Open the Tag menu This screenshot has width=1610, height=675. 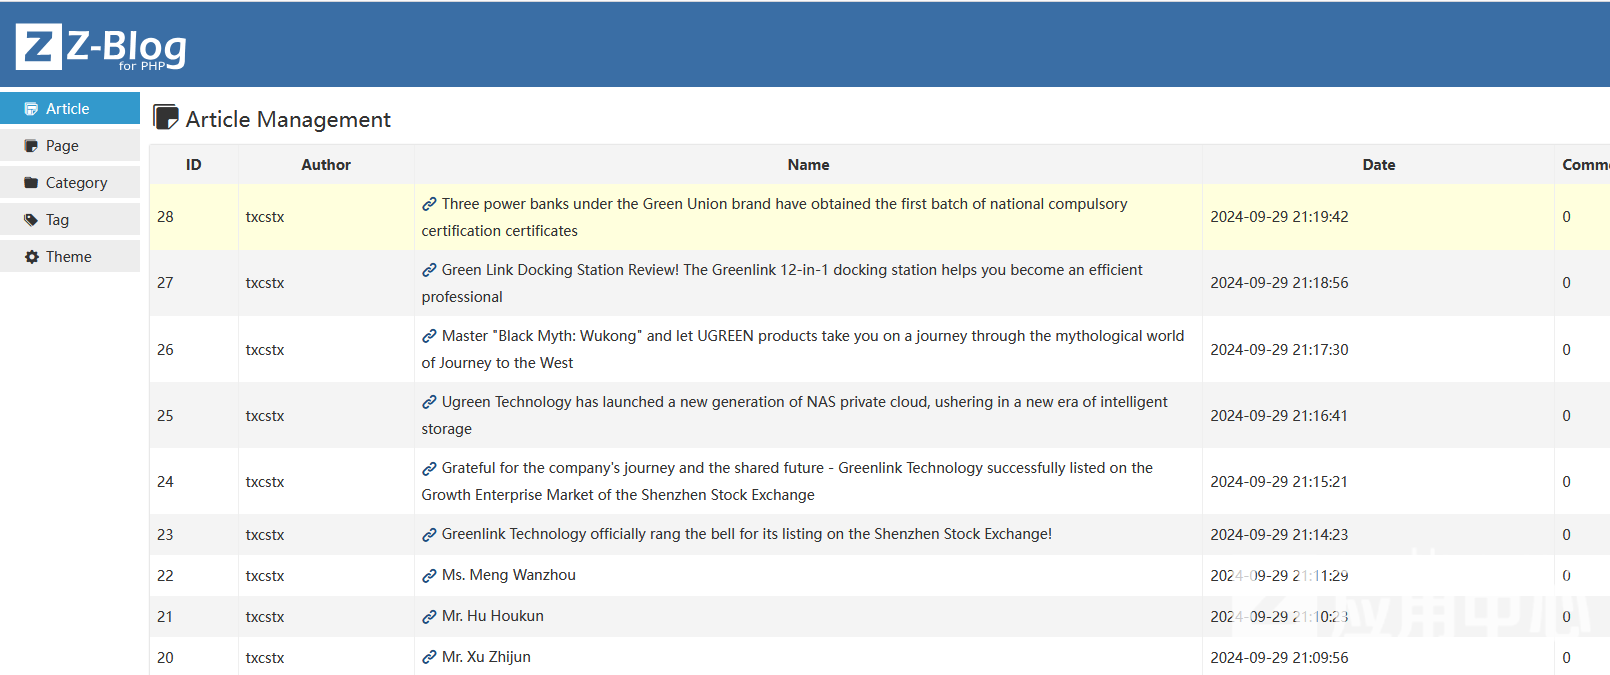[70, 219]
